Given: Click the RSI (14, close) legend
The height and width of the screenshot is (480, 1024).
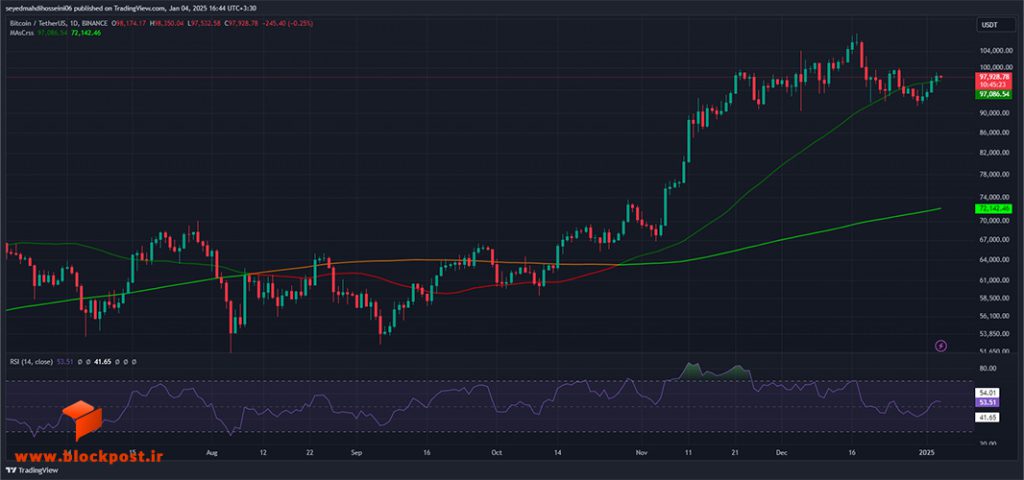Looking at the screenshot, I should 31,361.
